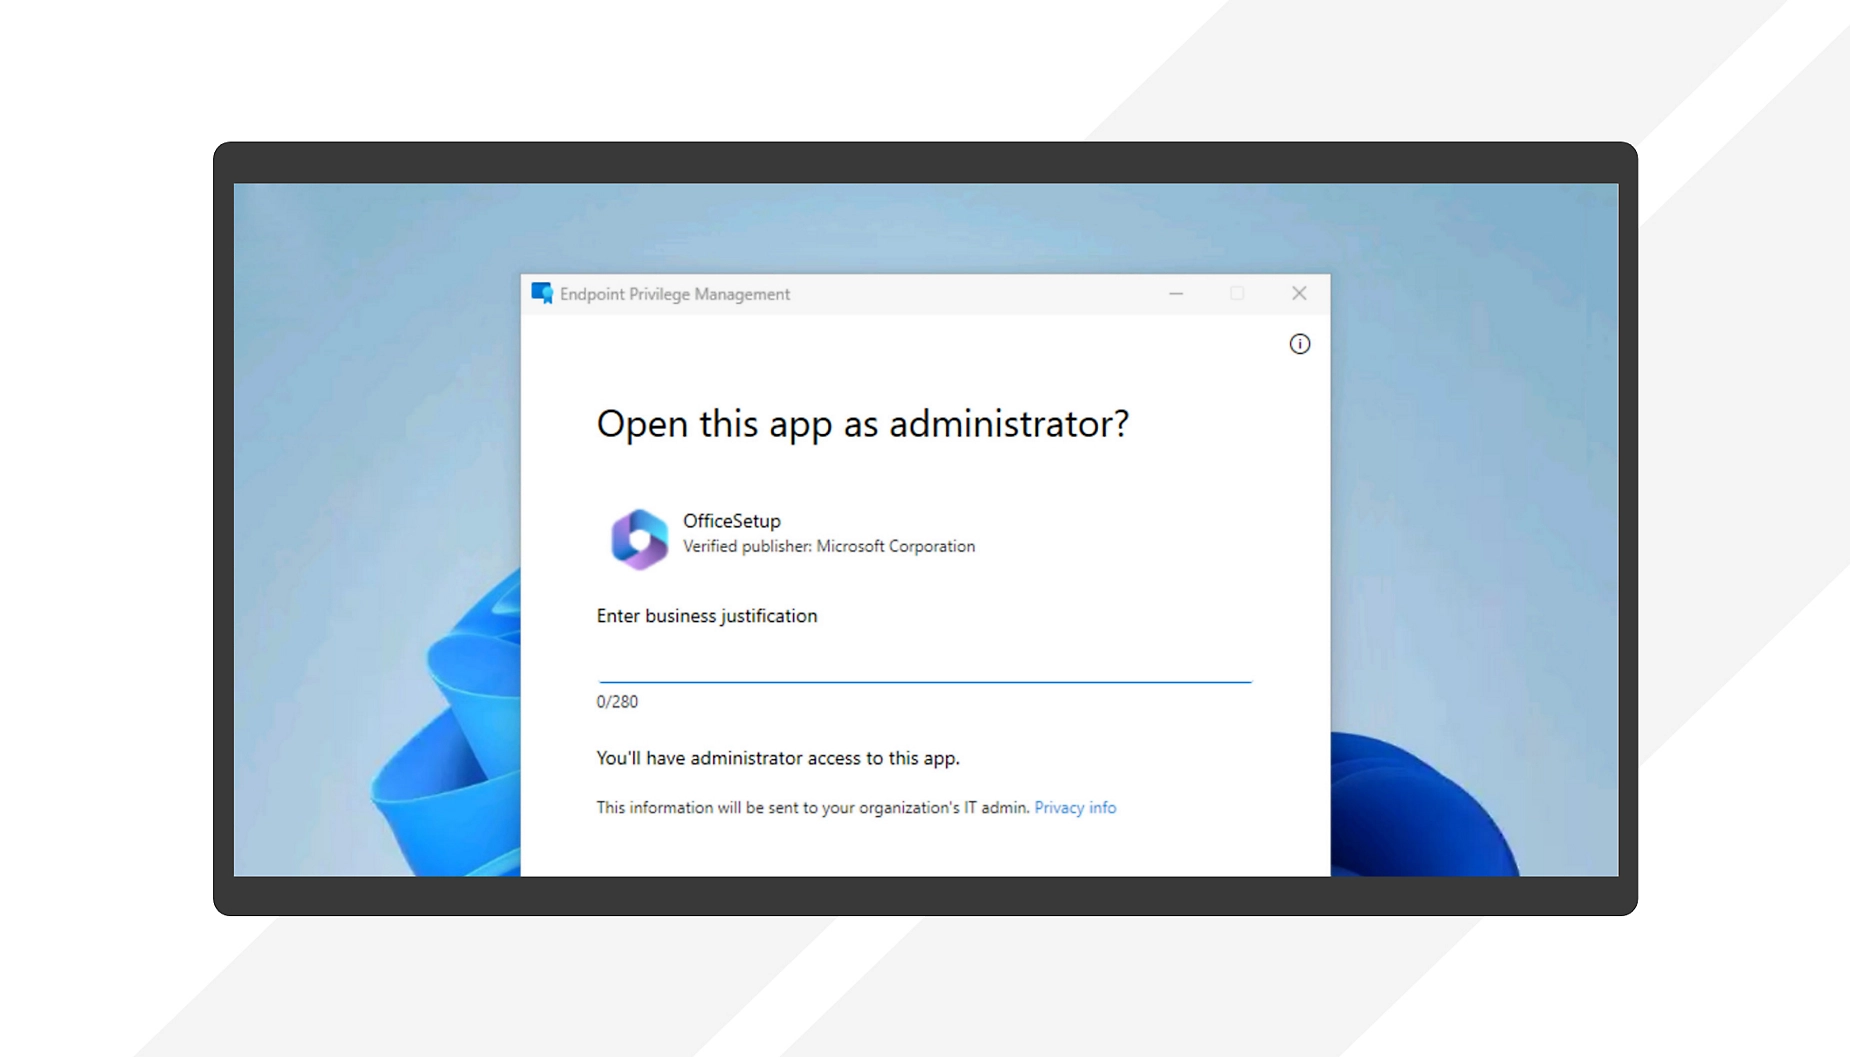The height and width of the screenshot is (1057, 1850).
Task: Minimize the Endpoint Privilege Management window
Action: pyautogui.click(x=1176, y=293)
